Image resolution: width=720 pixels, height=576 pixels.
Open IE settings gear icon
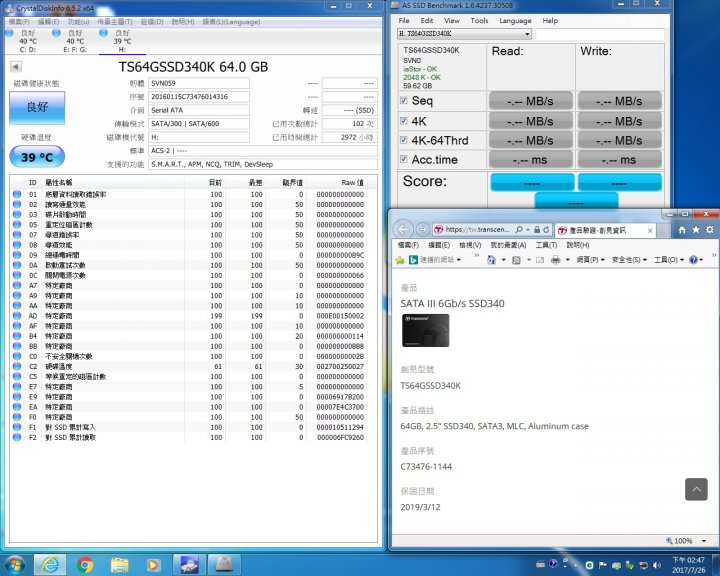[x=710, y=230]
